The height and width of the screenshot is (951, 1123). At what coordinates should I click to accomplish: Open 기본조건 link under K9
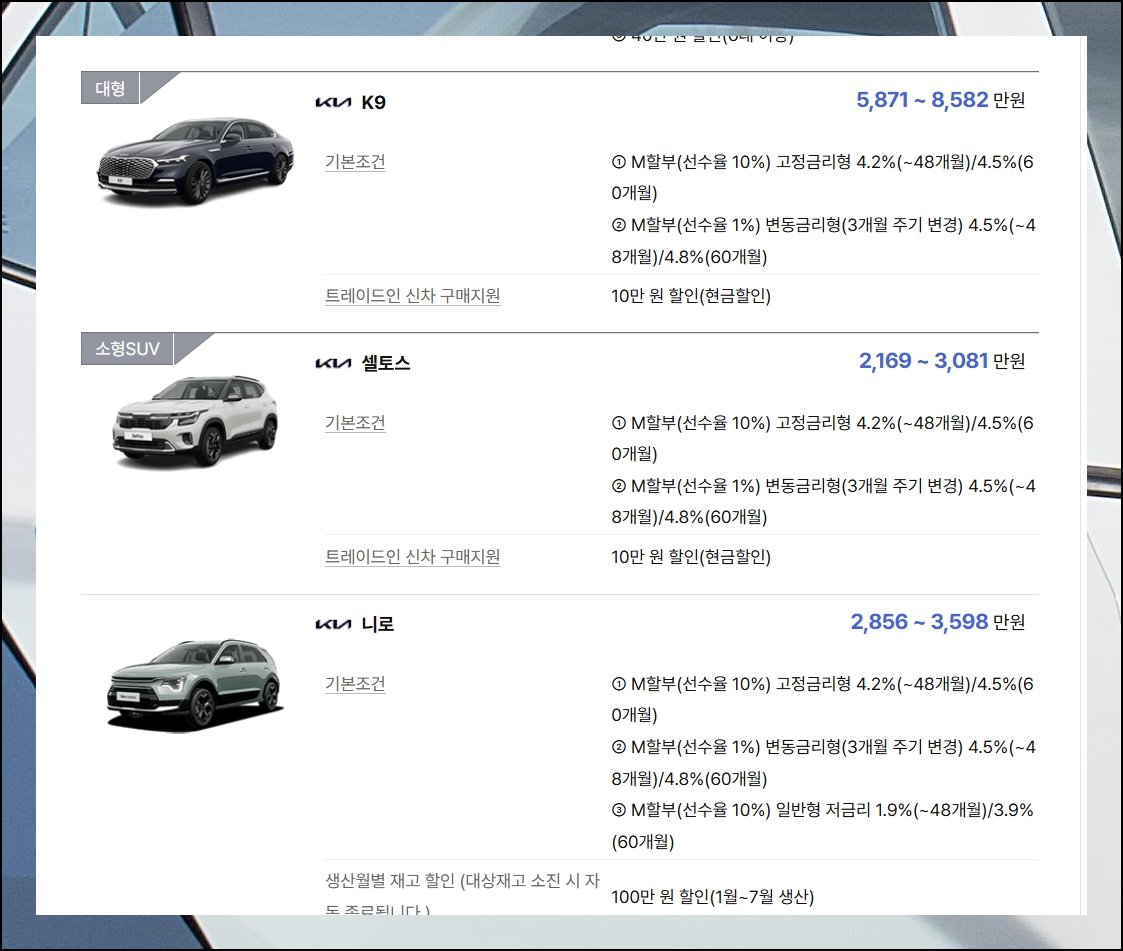coord(355,162)
